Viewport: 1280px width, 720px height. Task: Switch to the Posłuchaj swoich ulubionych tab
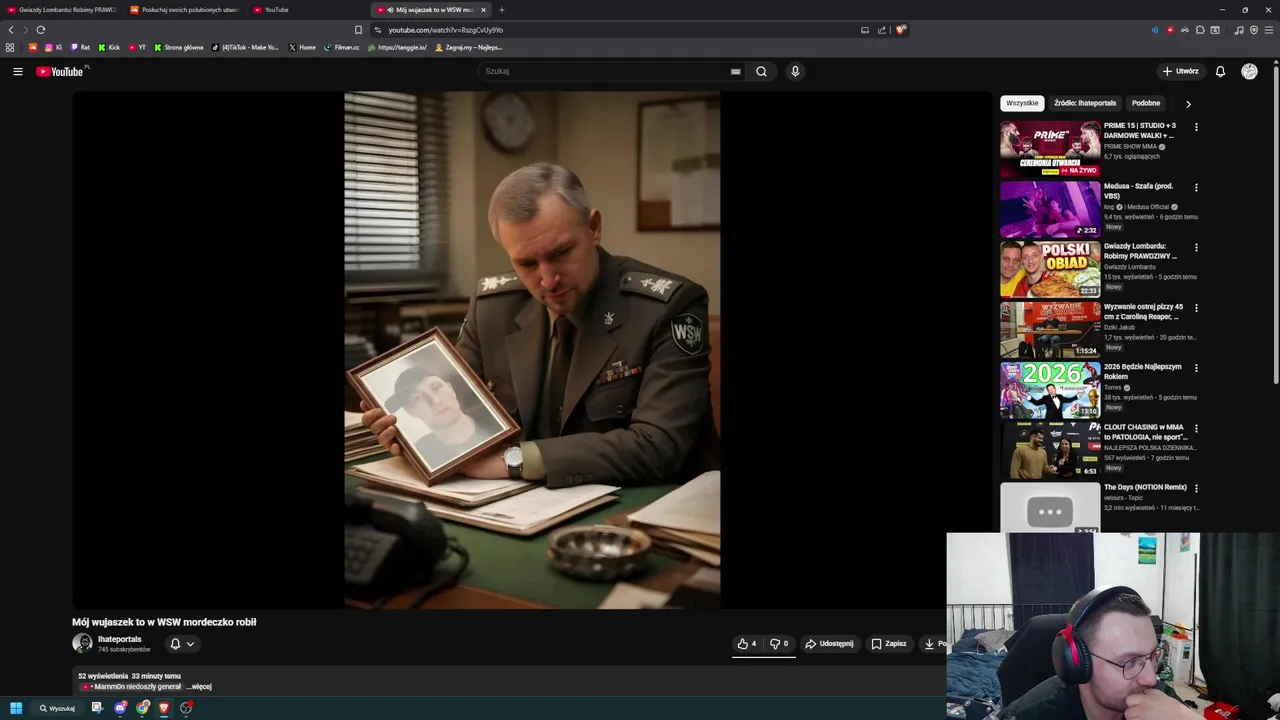point(185,10)
